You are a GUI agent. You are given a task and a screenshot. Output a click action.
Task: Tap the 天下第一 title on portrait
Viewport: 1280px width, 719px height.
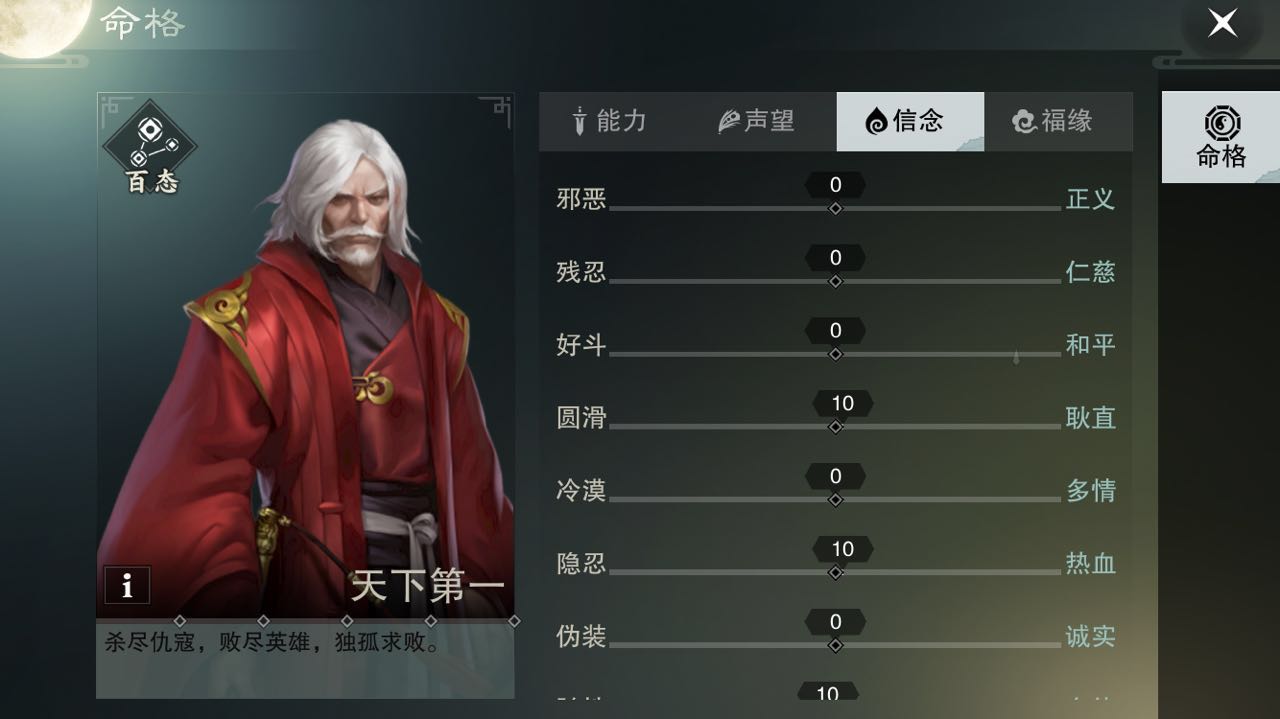pos(428,586)
